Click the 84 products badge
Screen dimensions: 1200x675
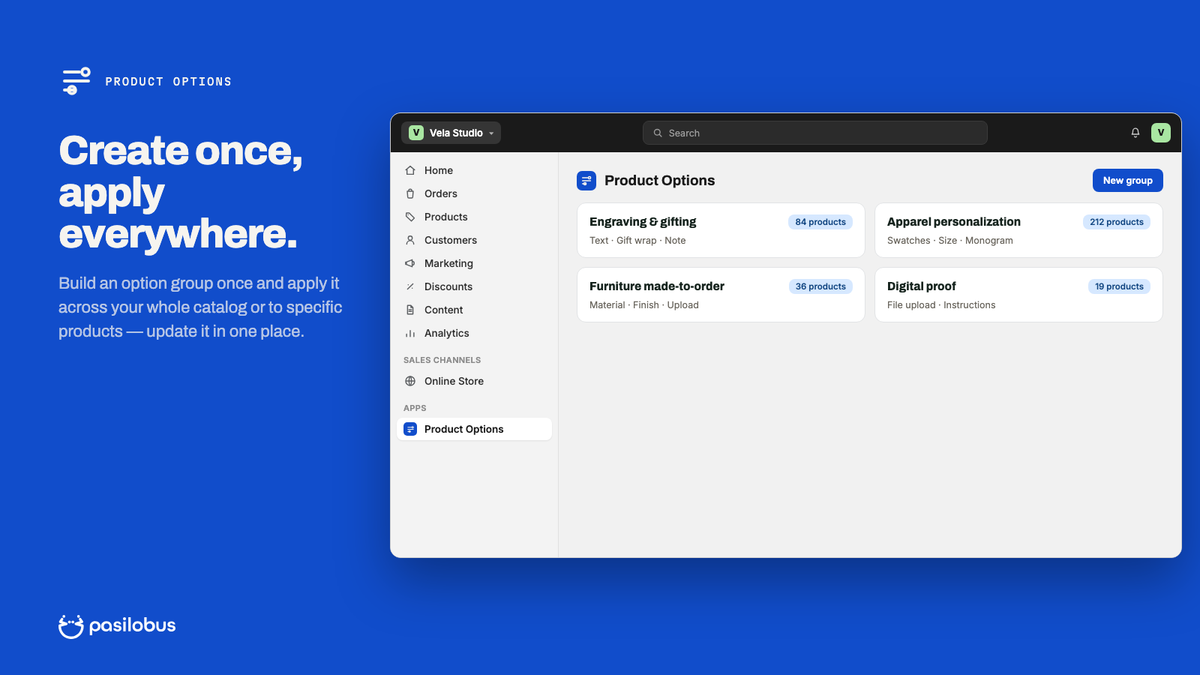point(820,222)
